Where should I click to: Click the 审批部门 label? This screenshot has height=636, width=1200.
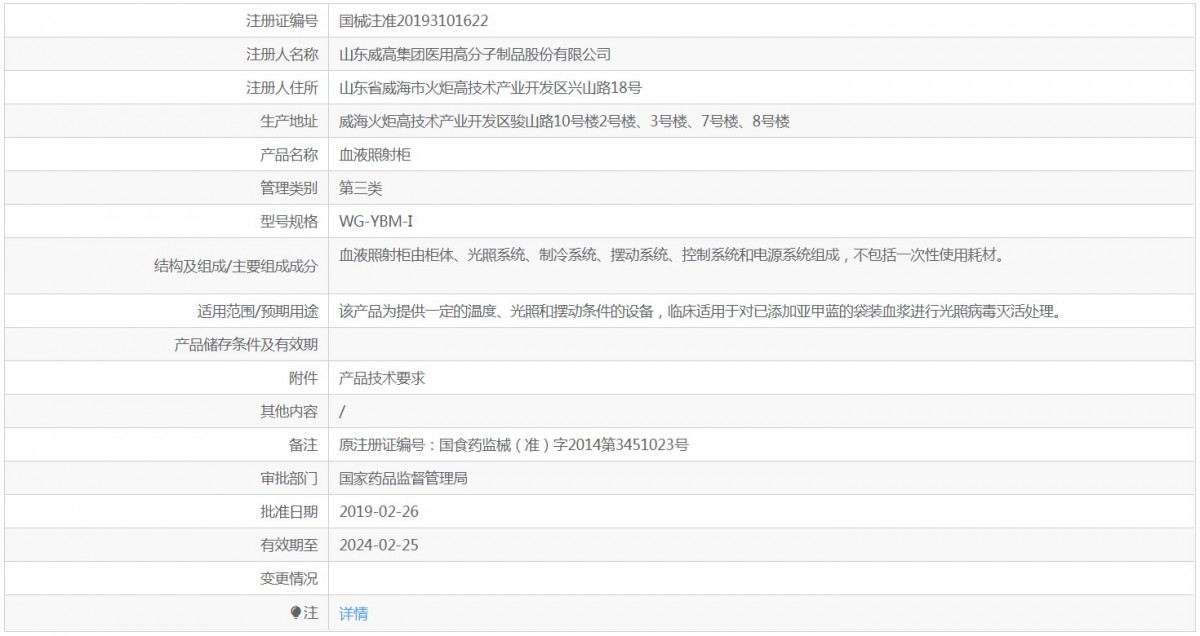pyautogui.click(x=289, y=478)
